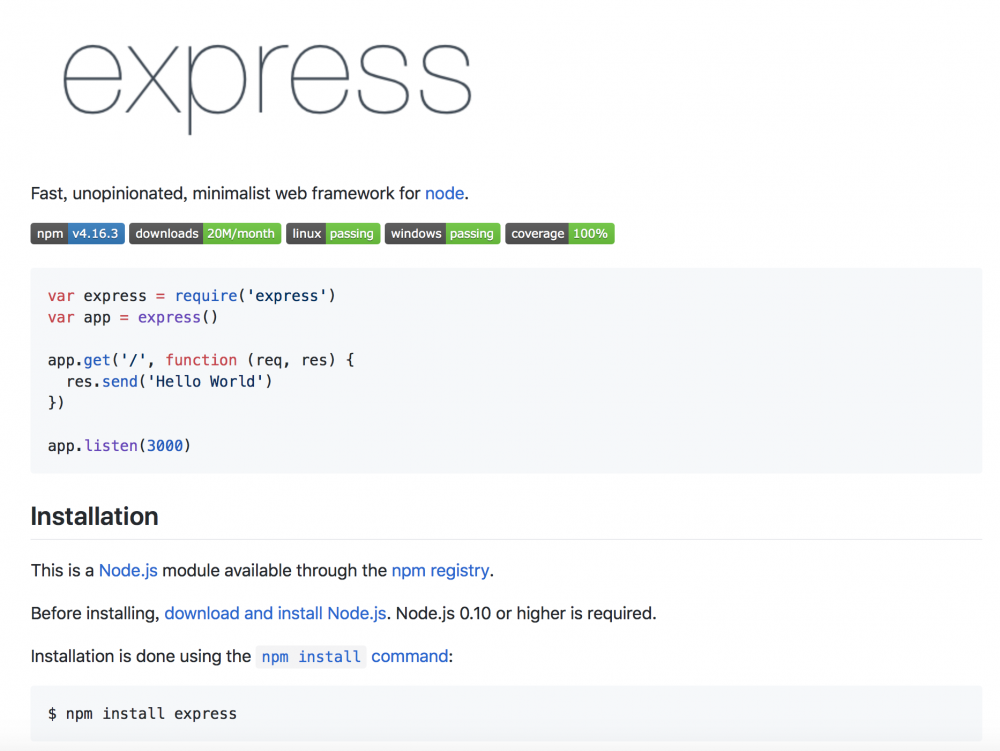
Task: Click the 'Fast, unopinionated, minimalist' description text
Action: (x=225, y=193)
